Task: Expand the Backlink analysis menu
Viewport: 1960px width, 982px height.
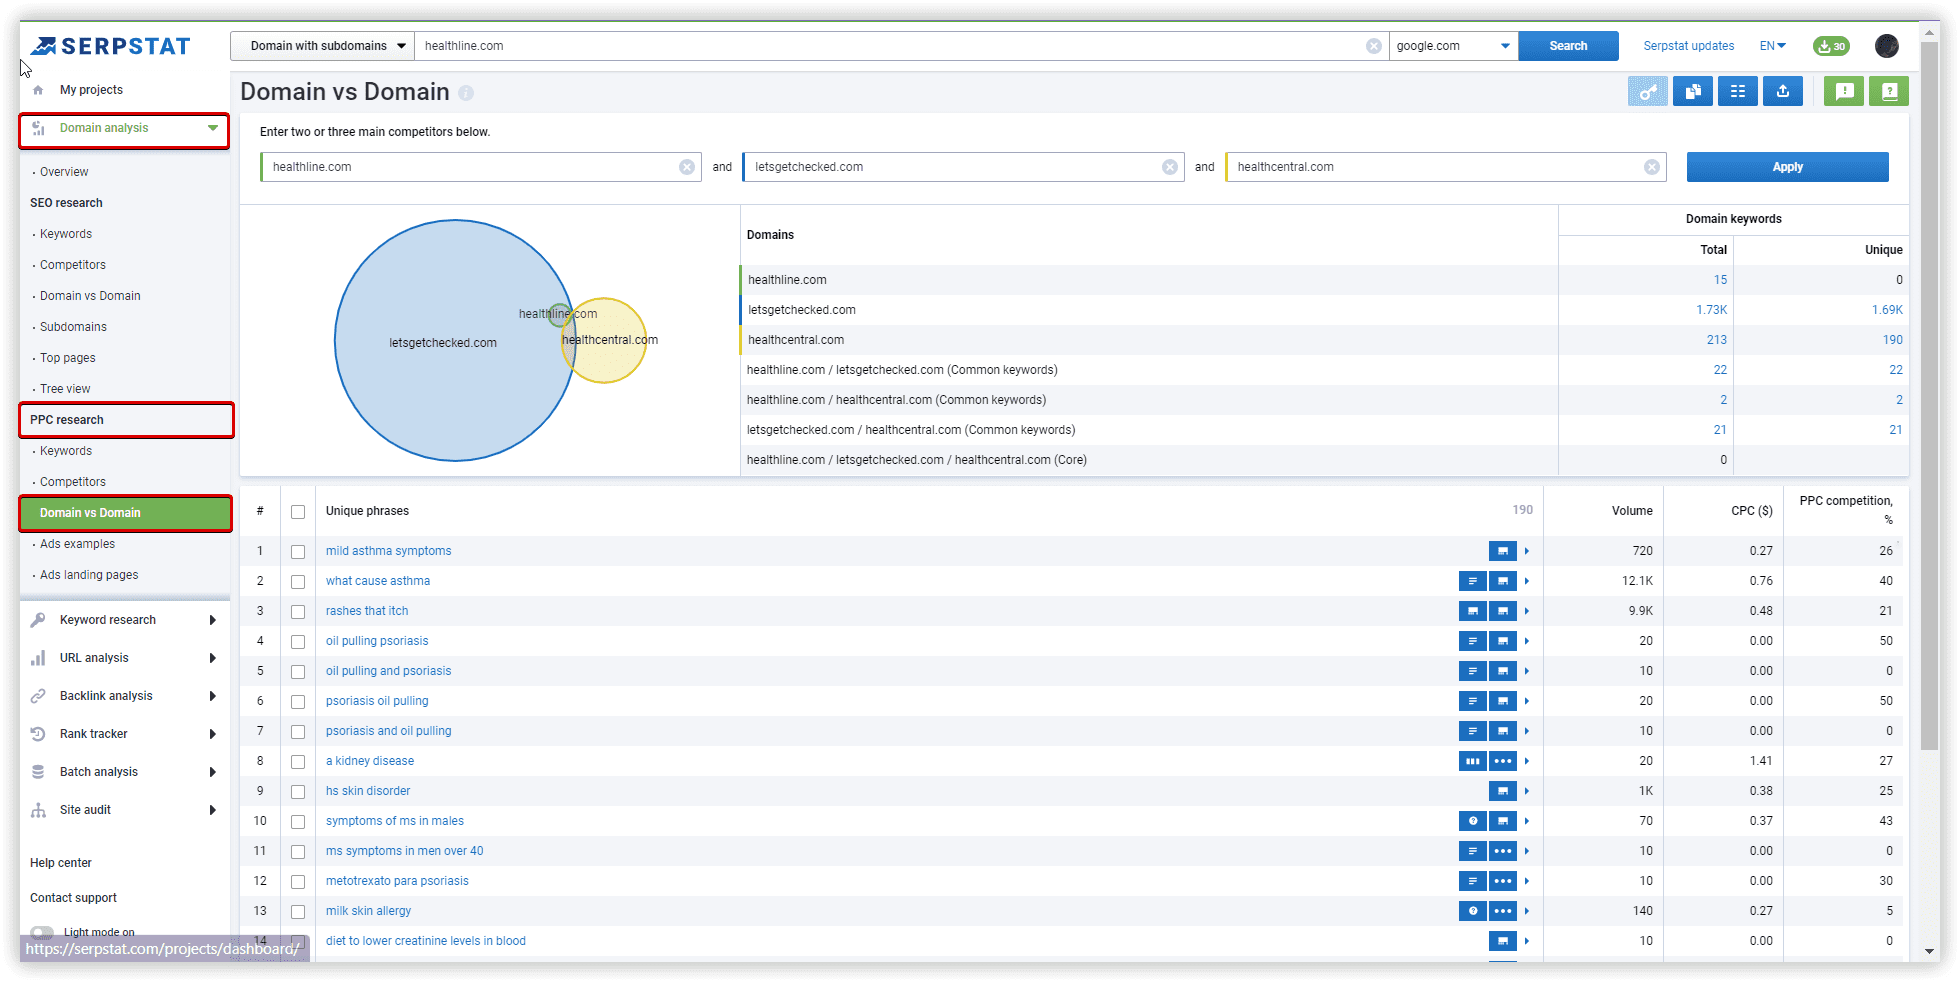Action: click(213, 696)
